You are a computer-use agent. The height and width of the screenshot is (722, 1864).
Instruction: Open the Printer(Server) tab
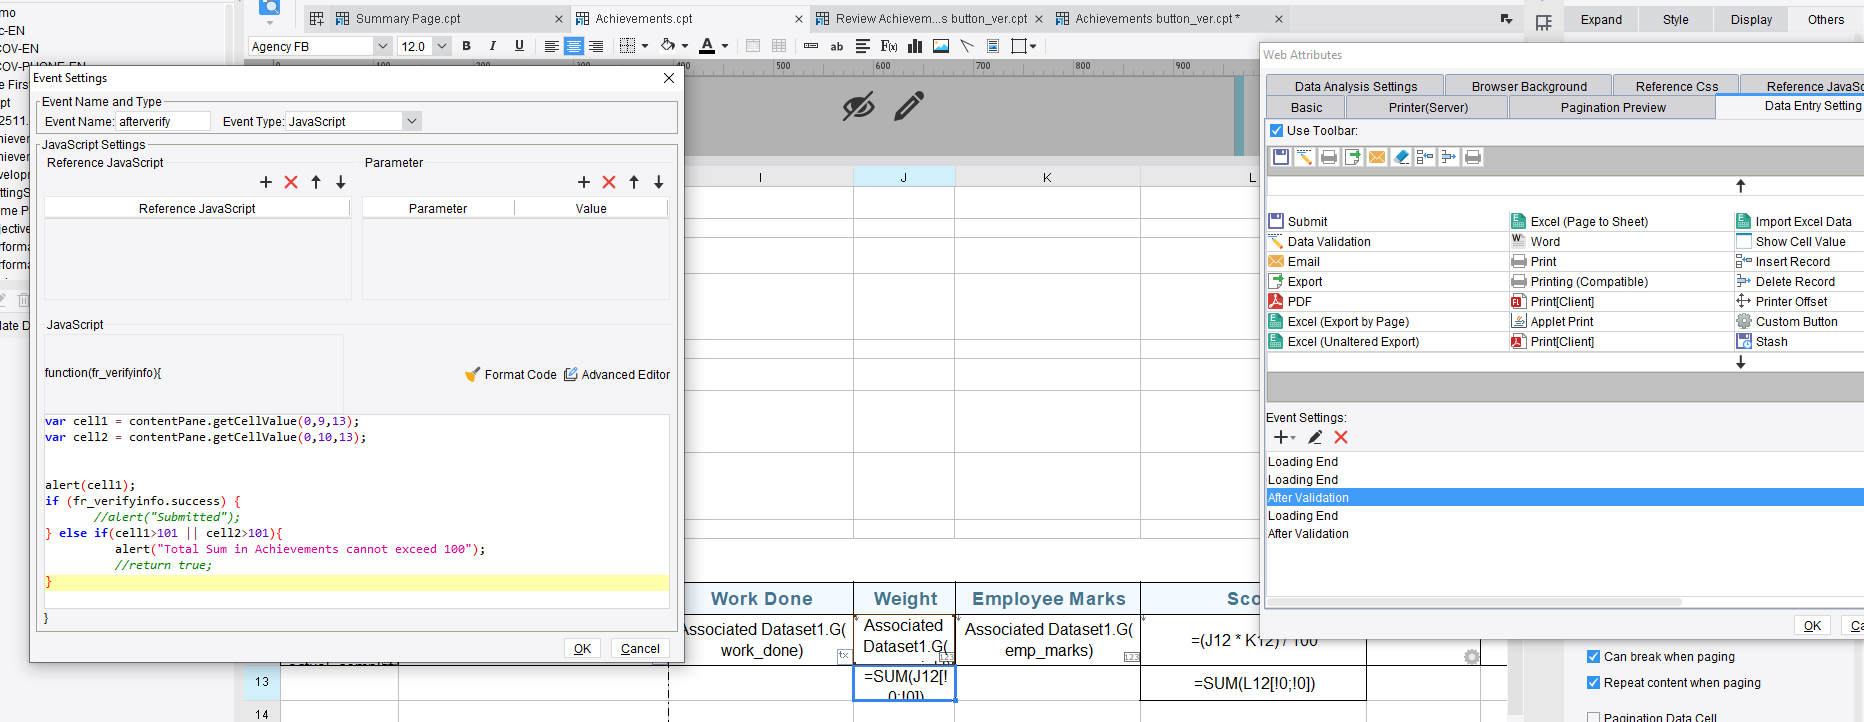pos(1428,108)
